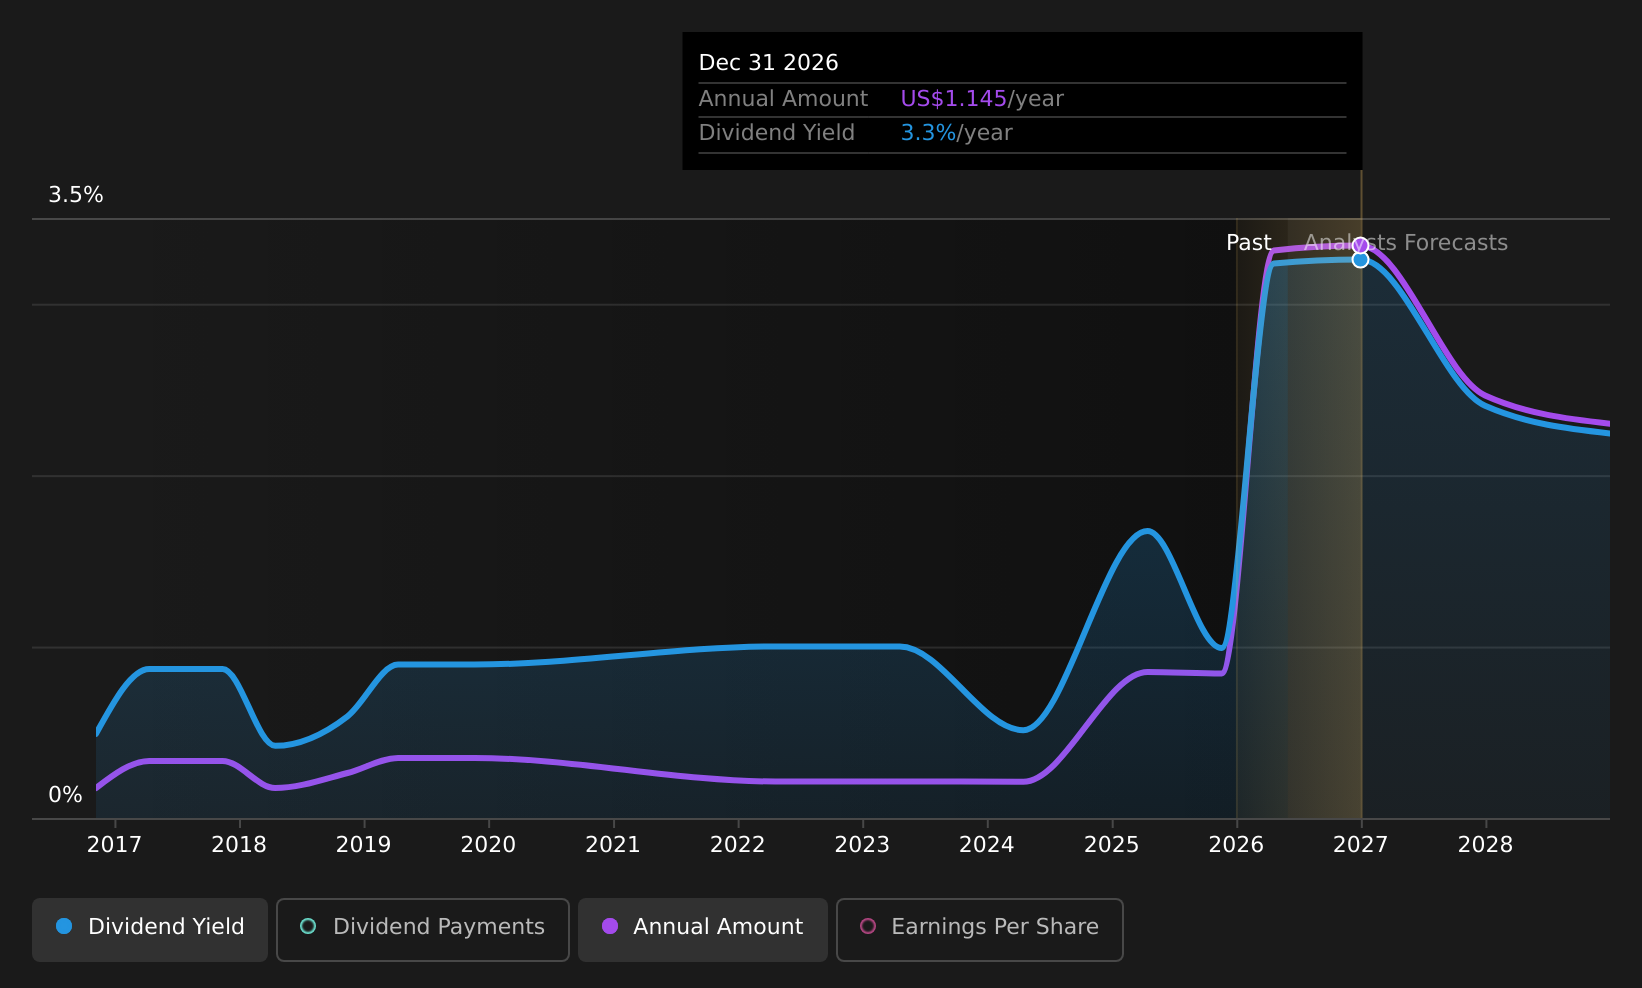Image resolution: width=1642 pixels, height=988 pixels.
Task: Click the 0% y-axis label
Action: [x=65, y=795]
